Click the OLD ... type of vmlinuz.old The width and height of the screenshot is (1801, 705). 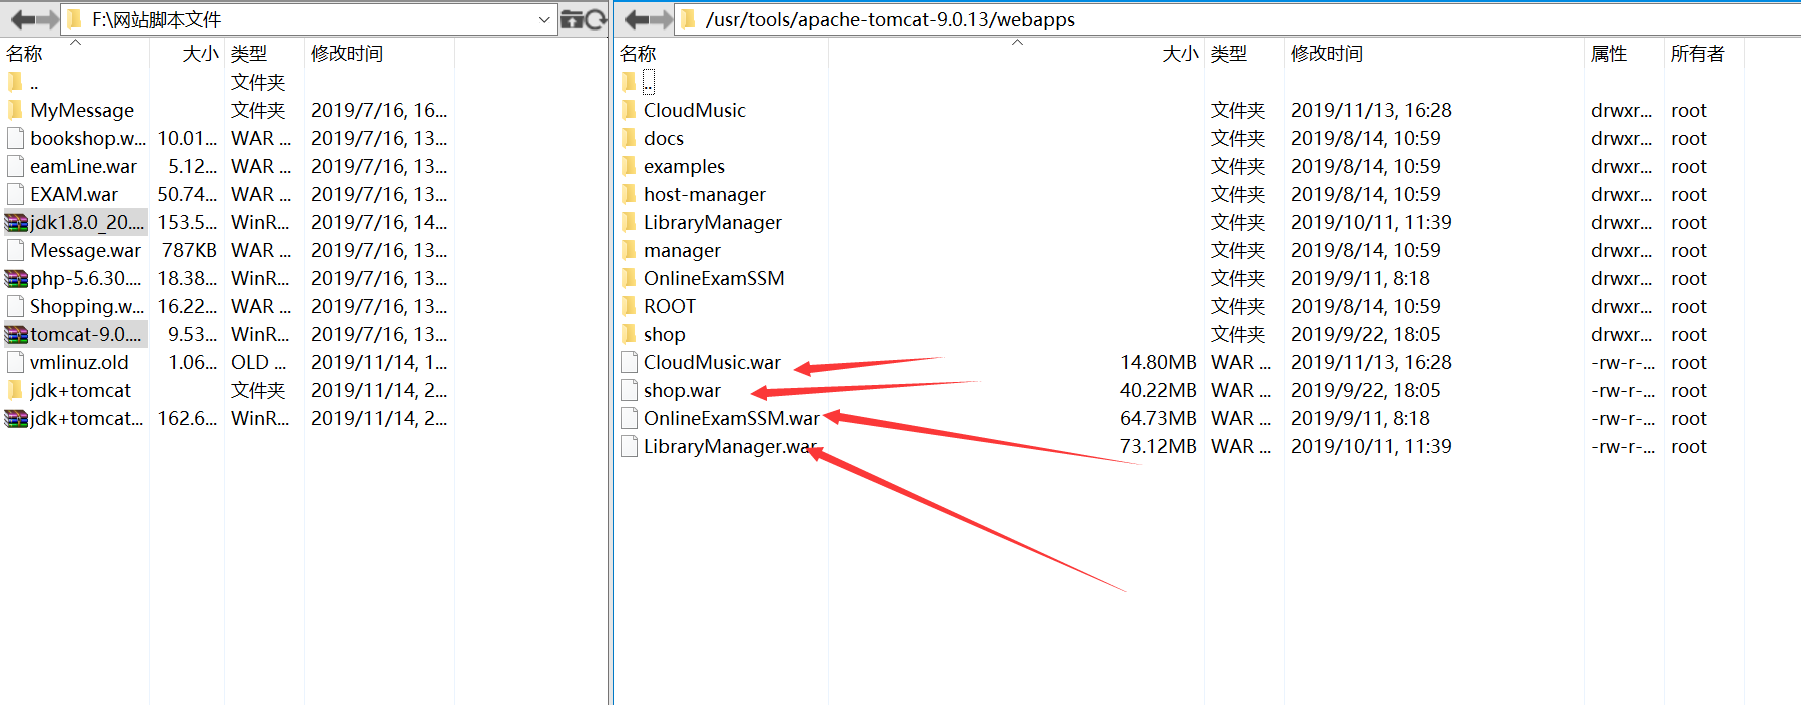(259, 362)
